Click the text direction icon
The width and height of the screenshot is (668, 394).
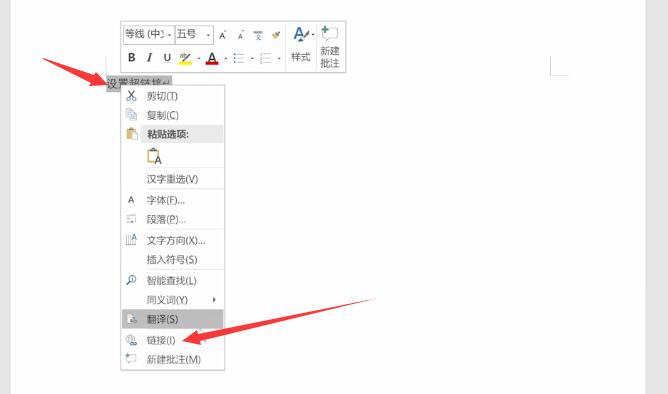[x=131, y=240]
